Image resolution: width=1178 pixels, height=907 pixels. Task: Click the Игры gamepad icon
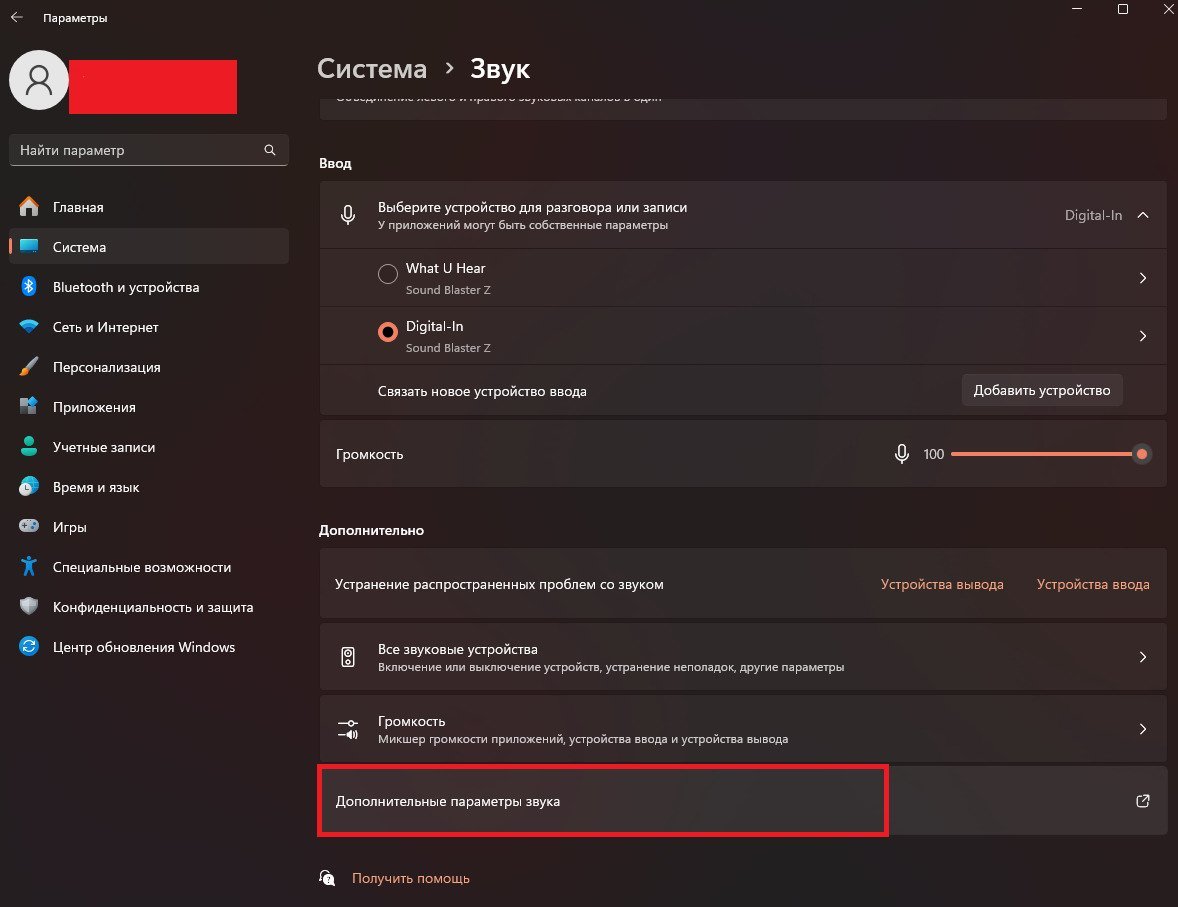[x=29, y=526]
